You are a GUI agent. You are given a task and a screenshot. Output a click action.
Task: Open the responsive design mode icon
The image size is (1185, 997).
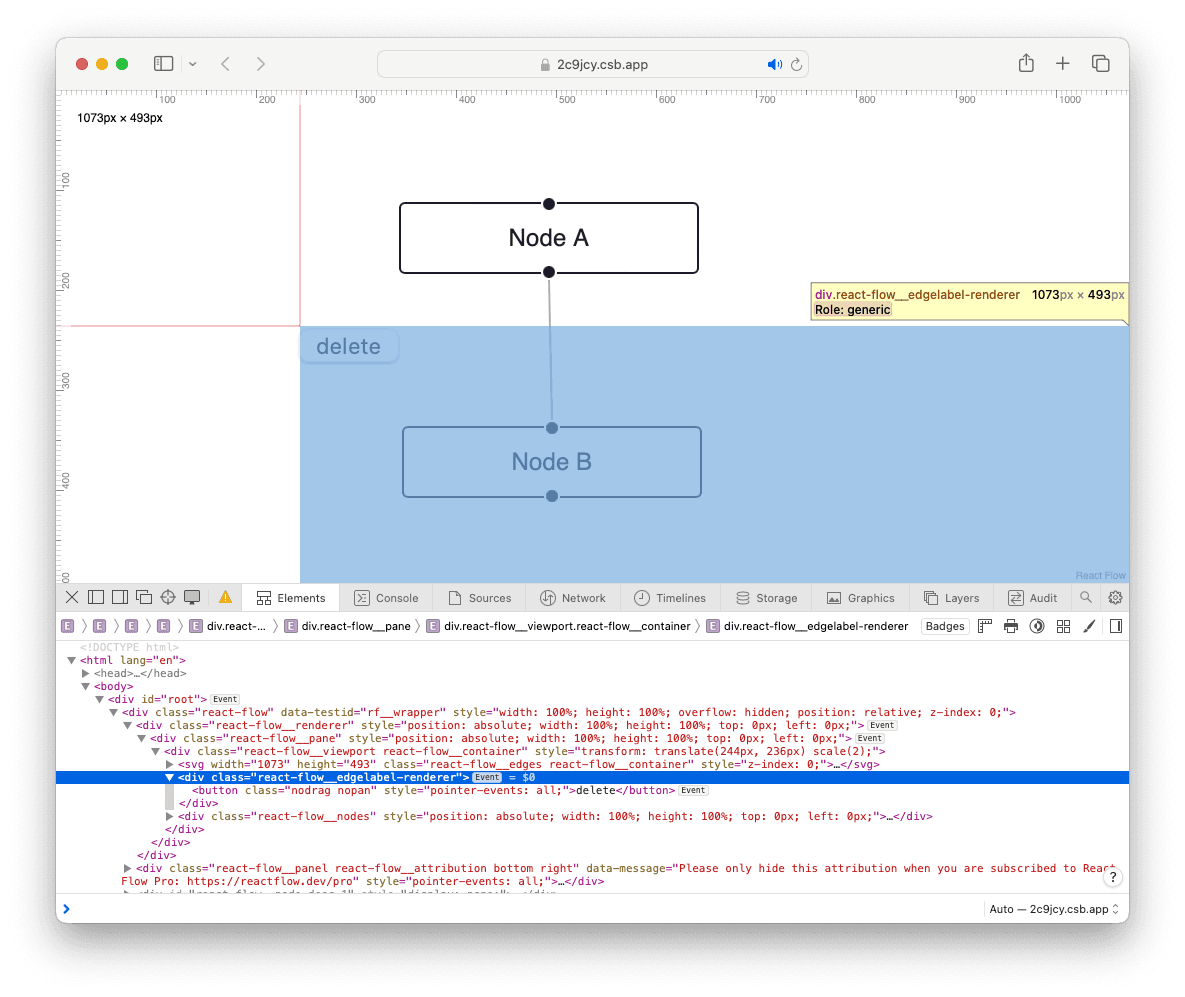192,597
